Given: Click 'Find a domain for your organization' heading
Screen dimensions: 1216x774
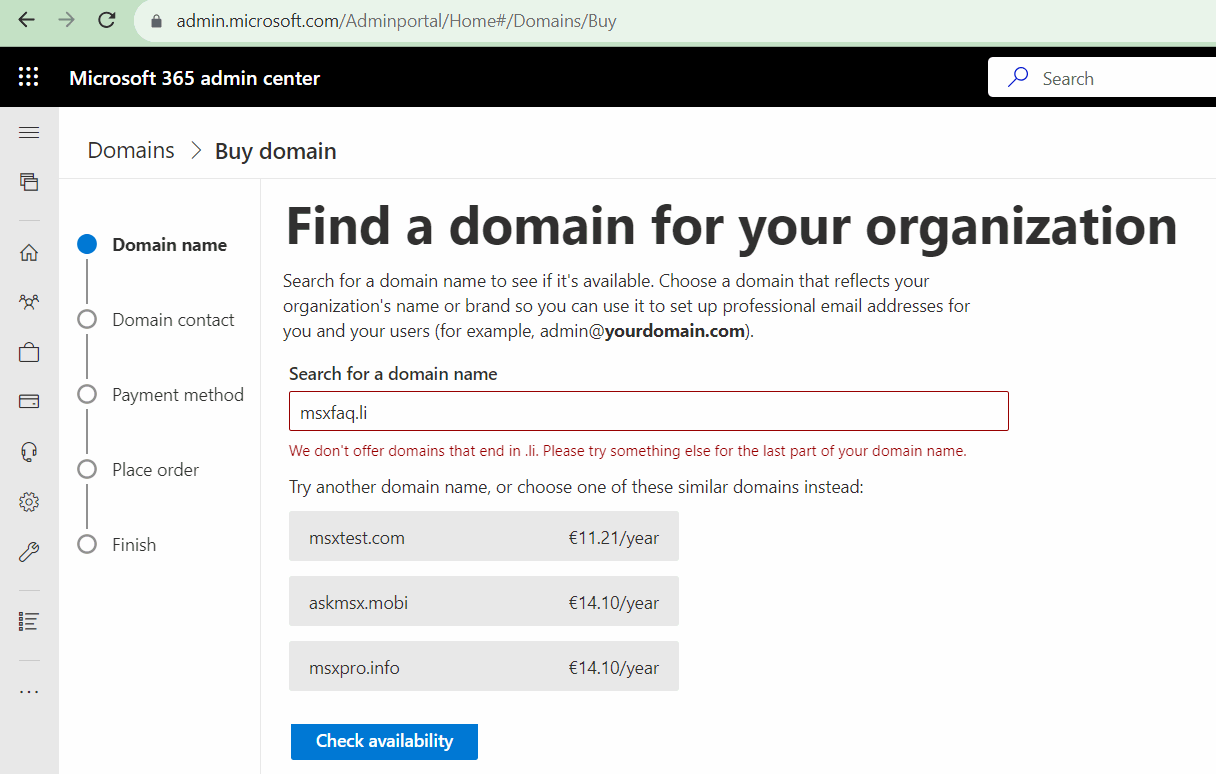Looking at the screenshot, I should tap(732, 226).
